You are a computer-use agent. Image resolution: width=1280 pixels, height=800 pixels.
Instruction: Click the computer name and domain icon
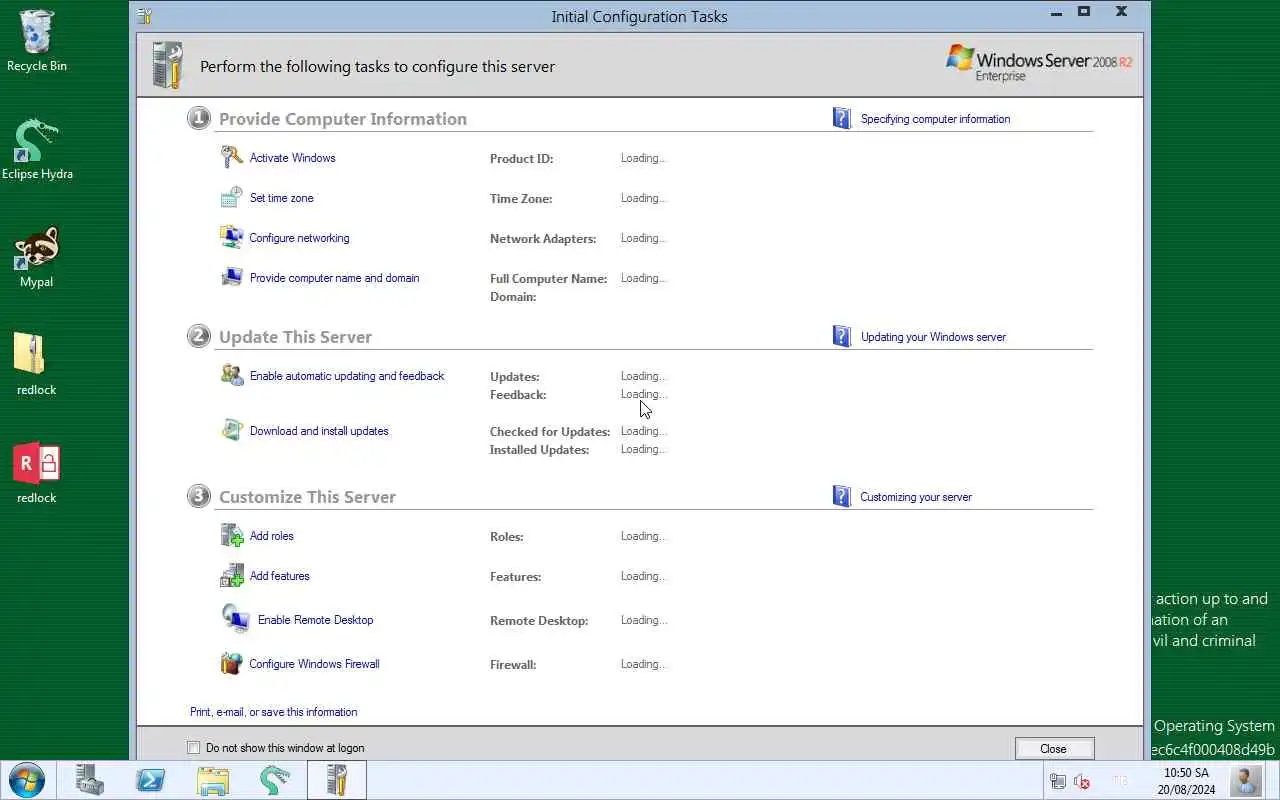coord(232,277)
